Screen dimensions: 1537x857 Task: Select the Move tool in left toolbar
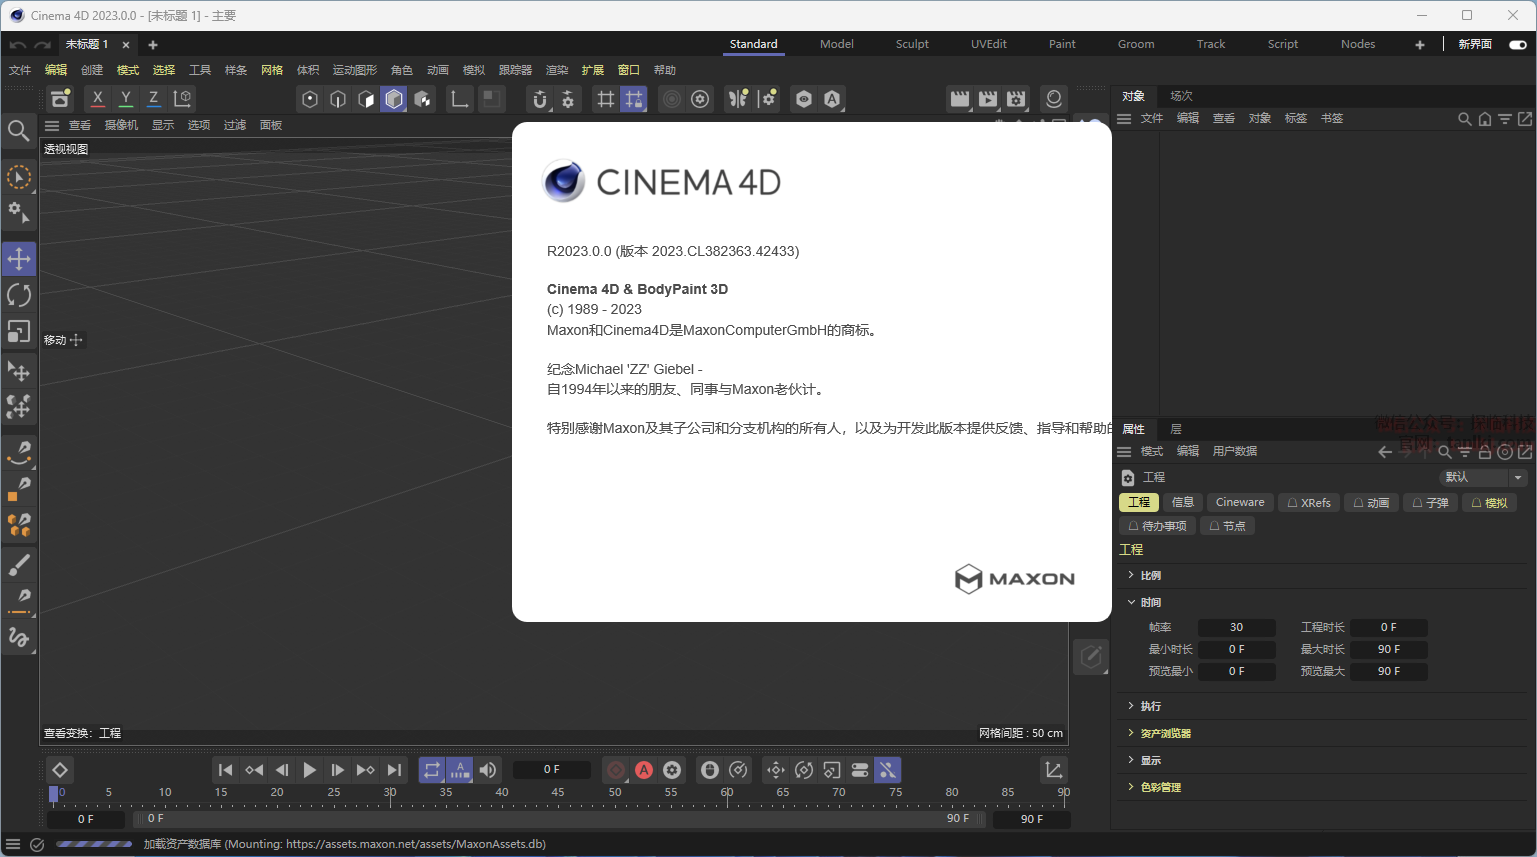pyautogui.click(x=19, y=259)
